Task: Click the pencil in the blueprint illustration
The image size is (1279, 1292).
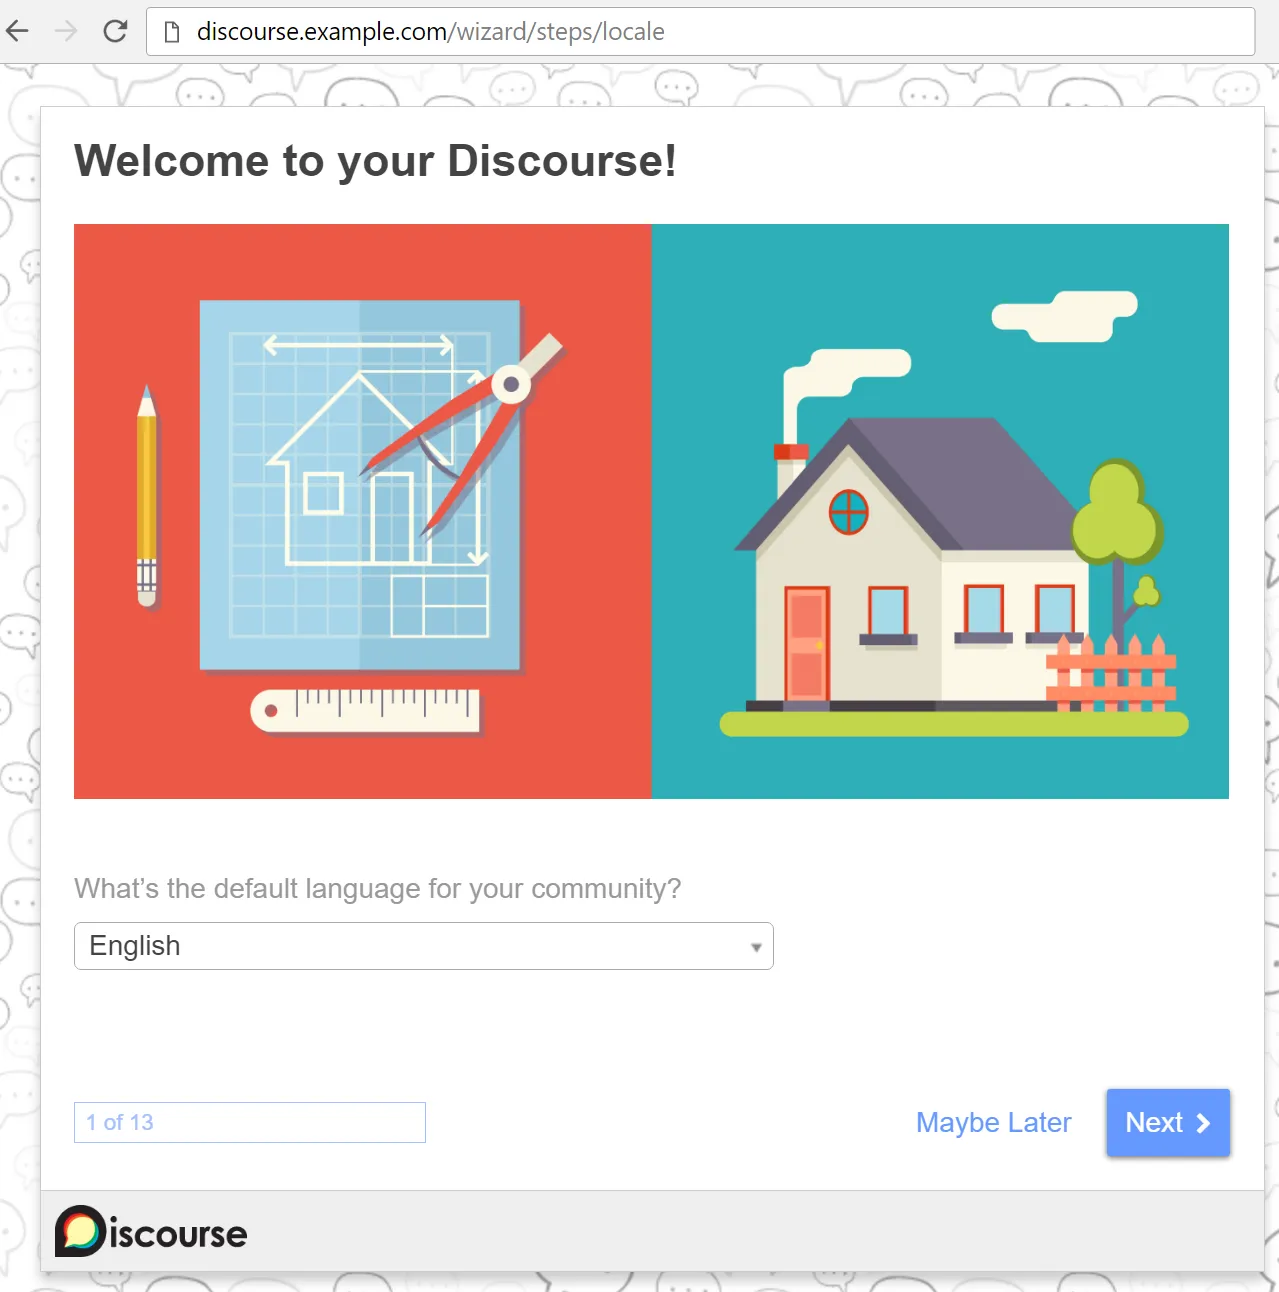Action: (147, 496)
